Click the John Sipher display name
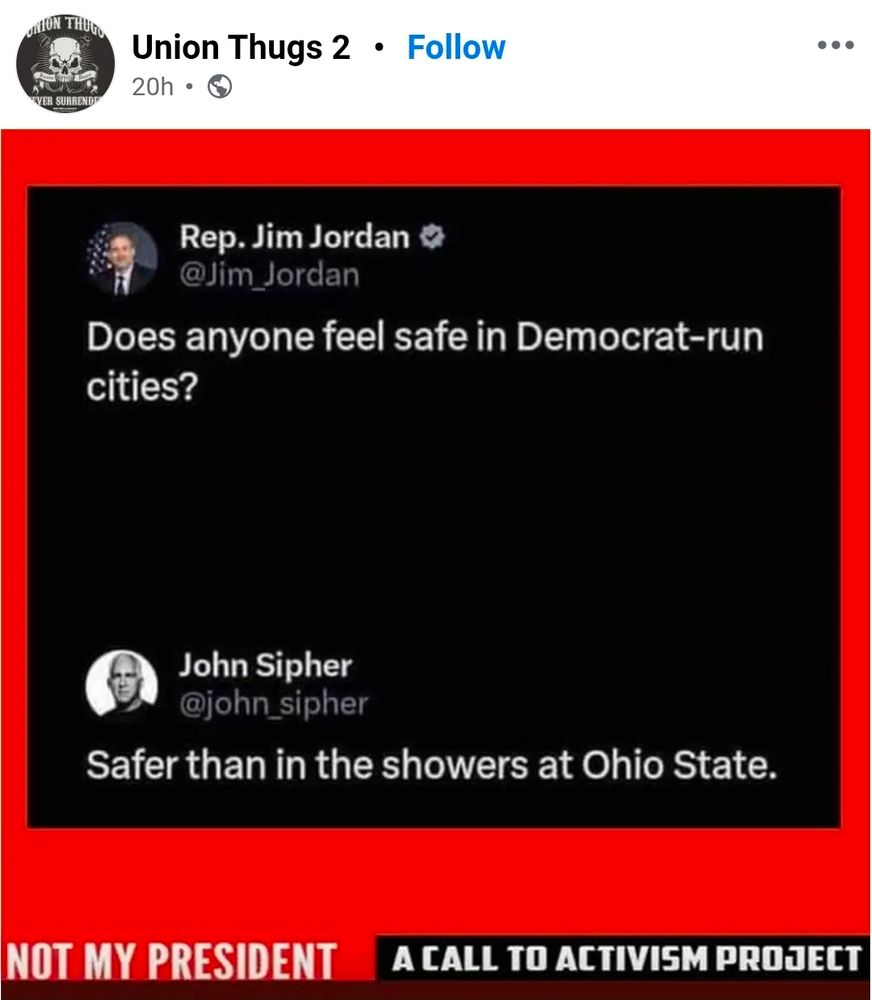The image size is (872, 1000). [265, 665]
